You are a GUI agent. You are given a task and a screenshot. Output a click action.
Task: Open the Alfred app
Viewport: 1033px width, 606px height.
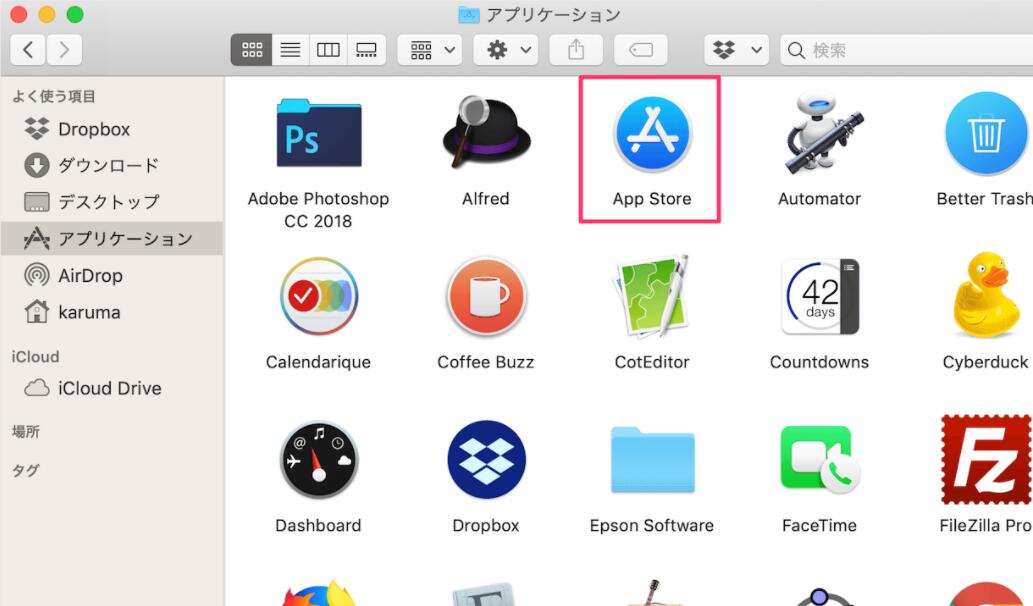[x=485, y=133]
